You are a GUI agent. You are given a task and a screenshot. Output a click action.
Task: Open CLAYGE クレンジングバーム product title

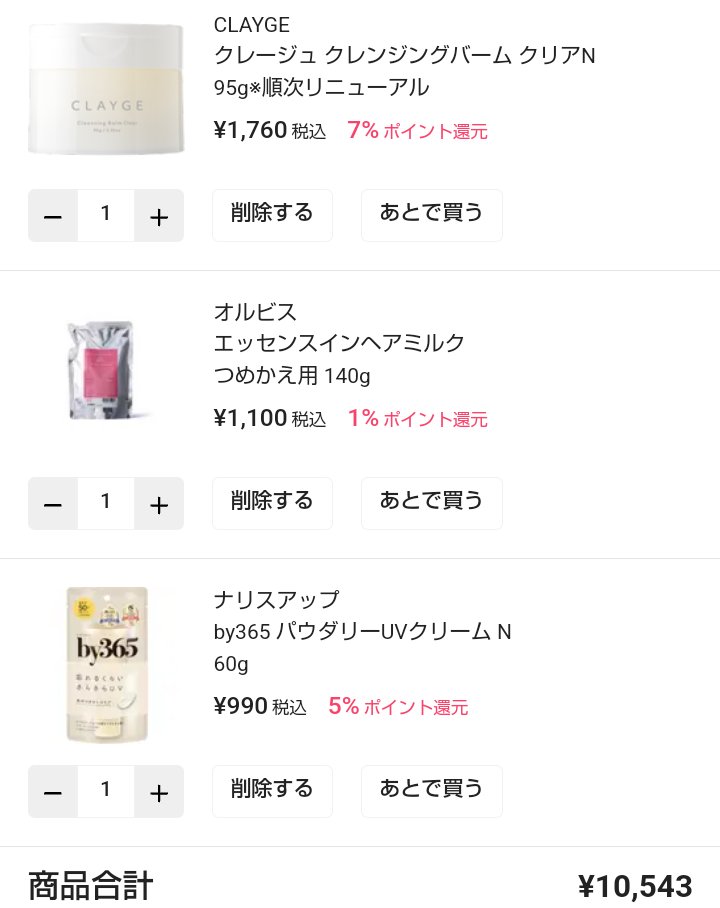(x=404, y=56)
